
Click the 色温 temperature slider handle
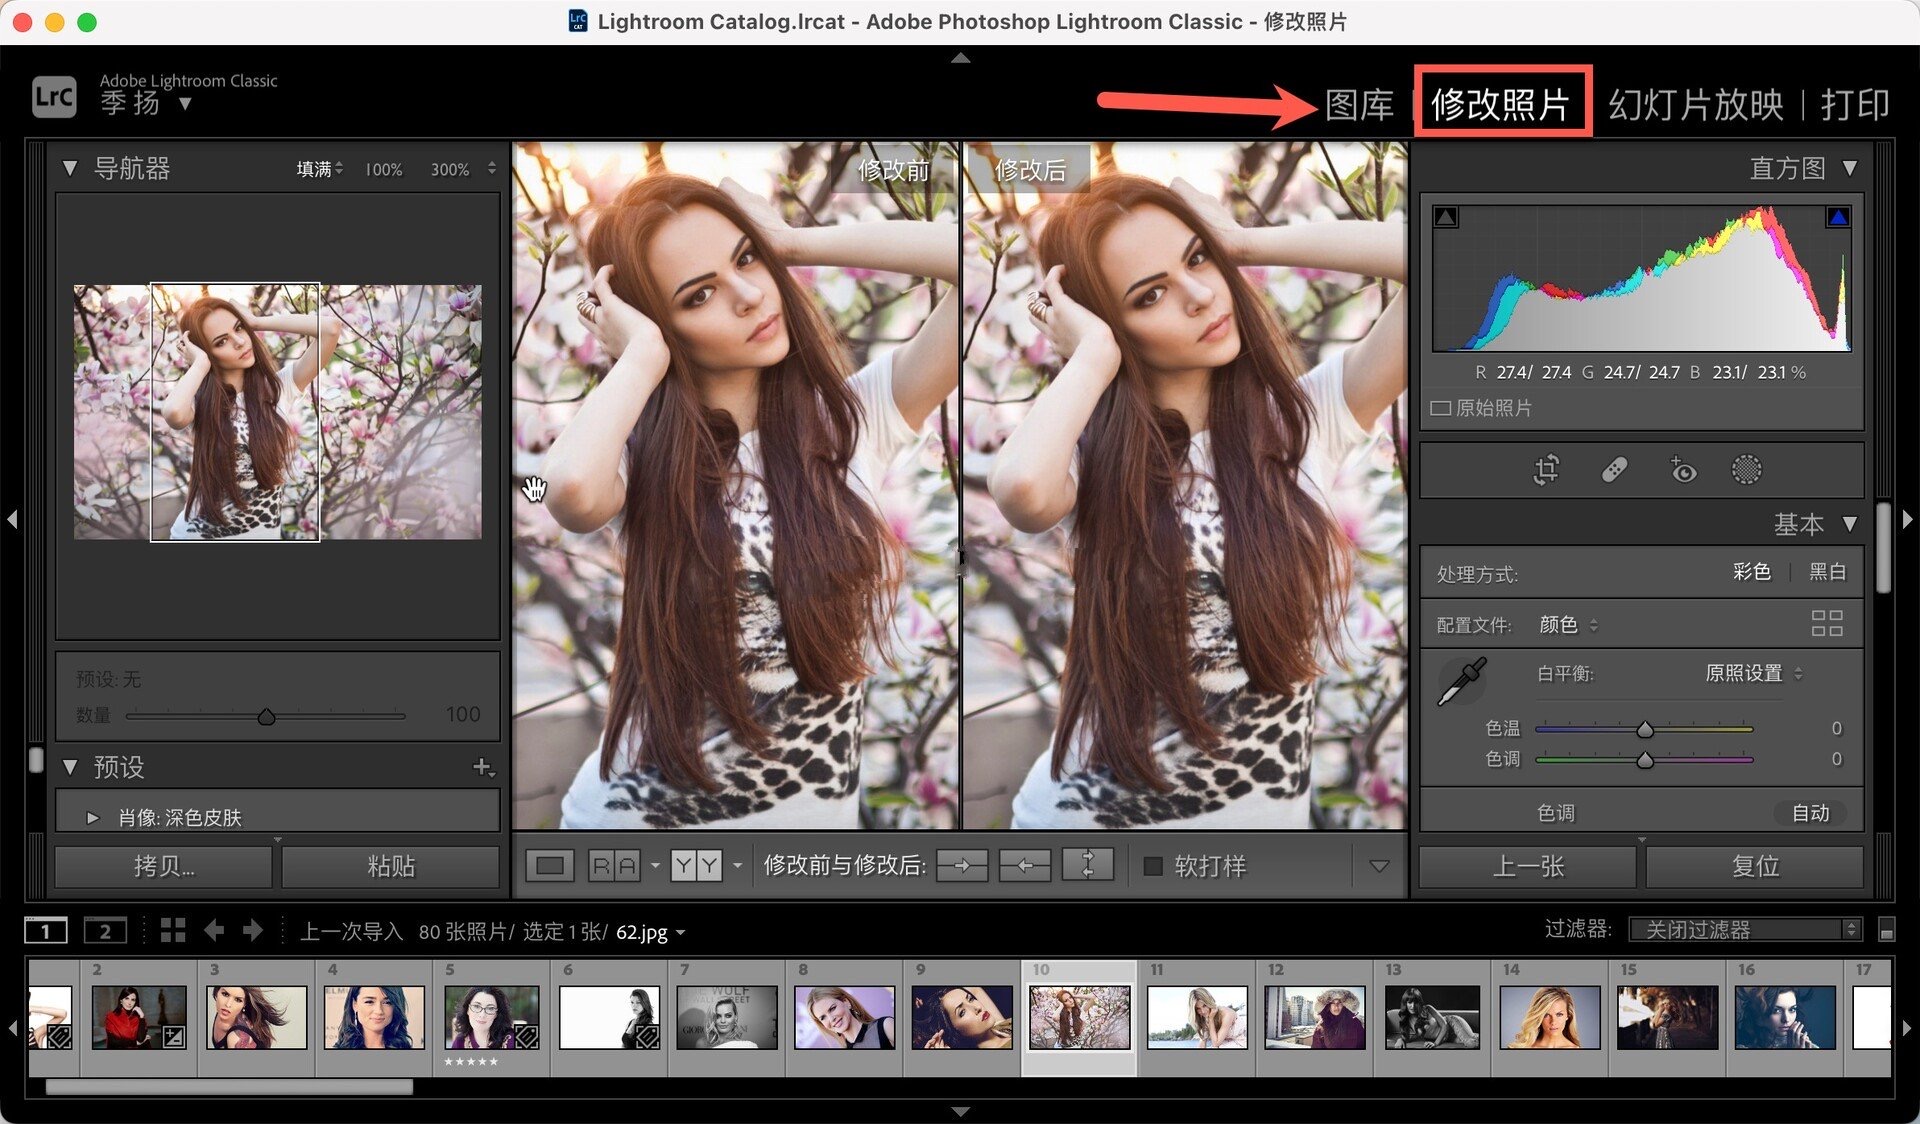click(x=1645, y=730)
